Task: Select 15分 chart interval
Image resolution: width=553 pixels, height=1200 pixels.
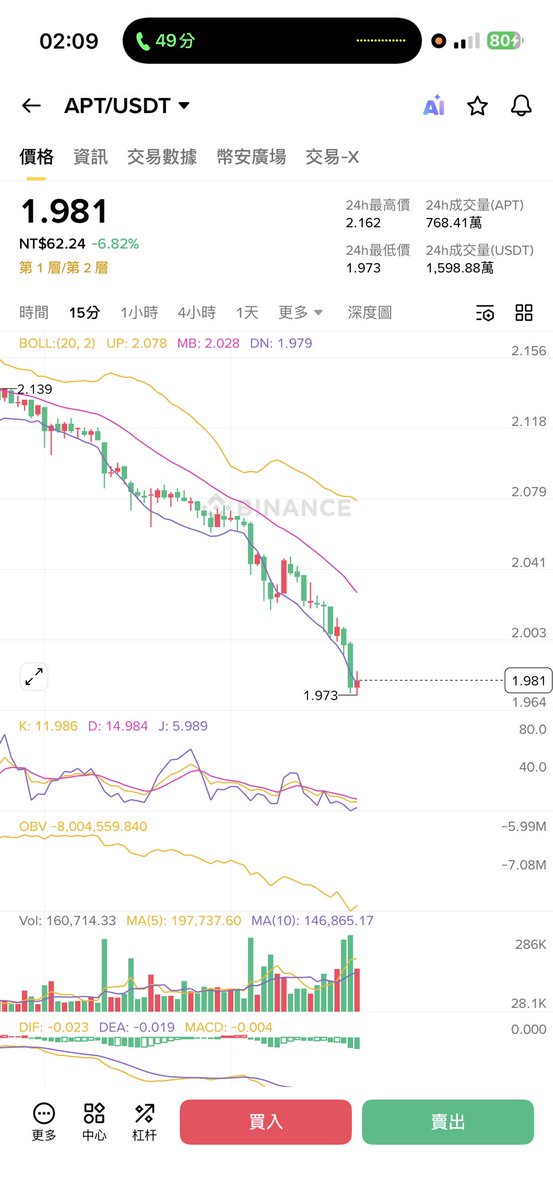Action: [85, 313]
